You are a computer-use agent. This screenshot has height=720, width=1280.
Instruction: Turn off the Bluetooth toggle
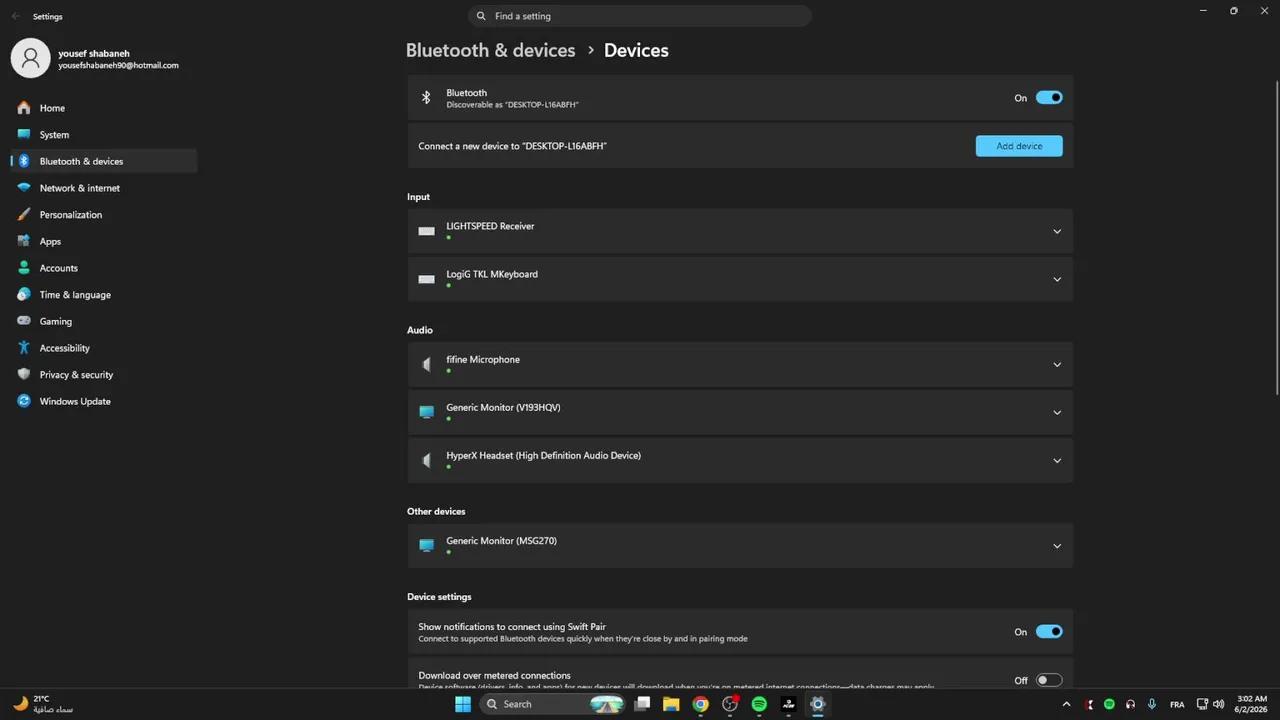pos(1049,98)
